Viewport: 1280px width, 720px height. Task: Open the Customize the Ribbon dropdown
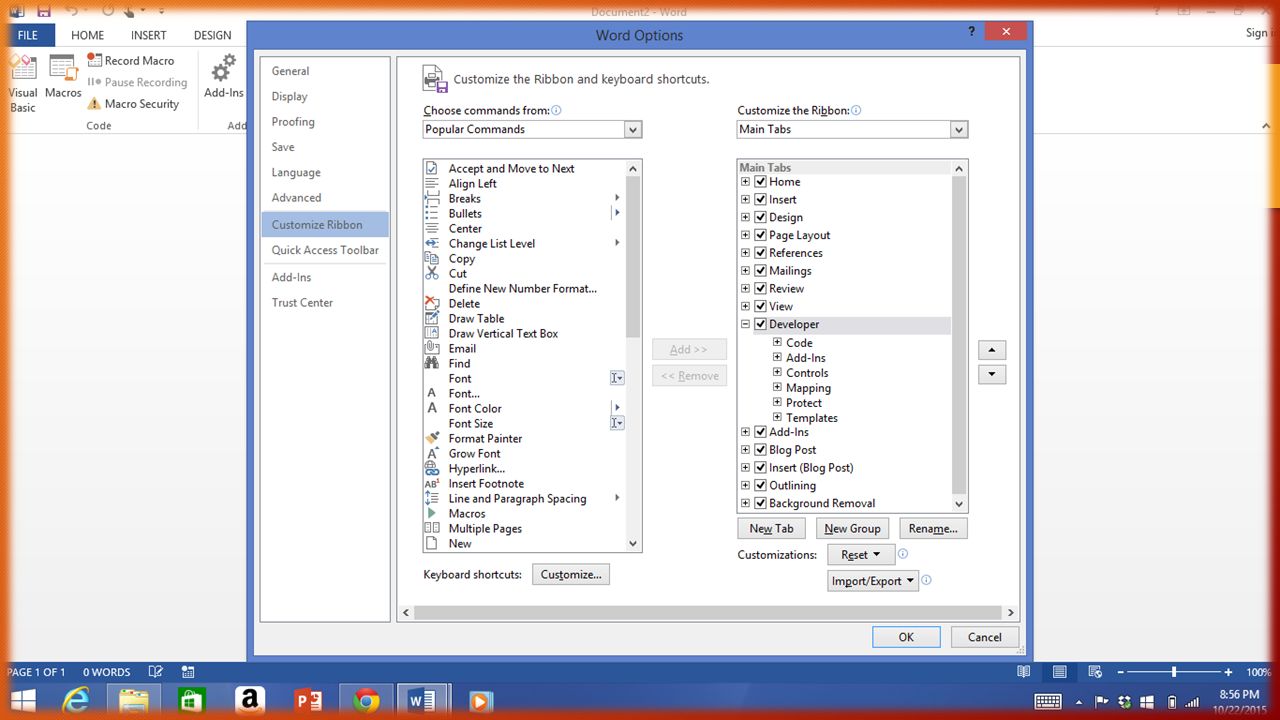(x=959, y=129)
